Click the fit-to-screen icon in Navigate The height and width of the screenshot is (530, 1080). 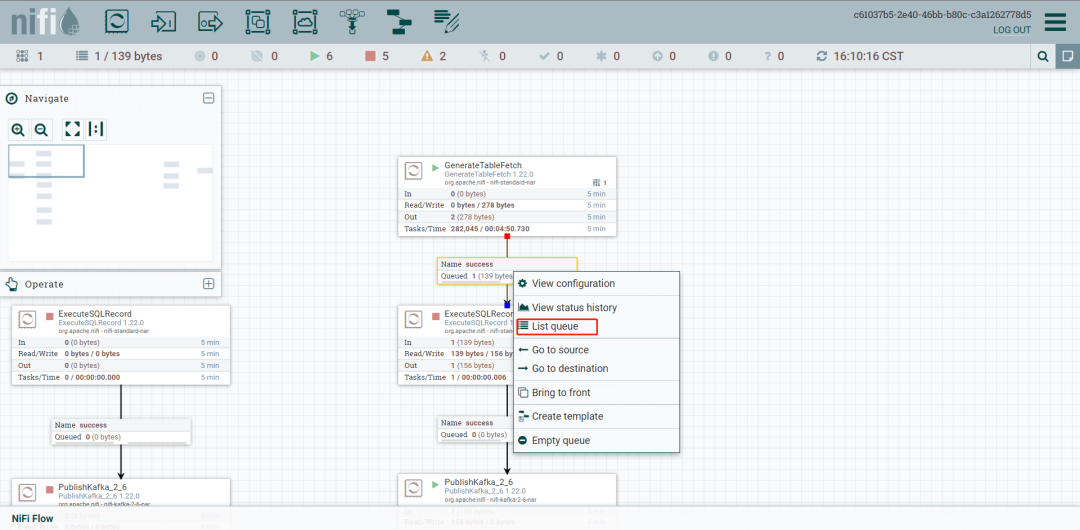pyautogui.click(x=72, y=129)
